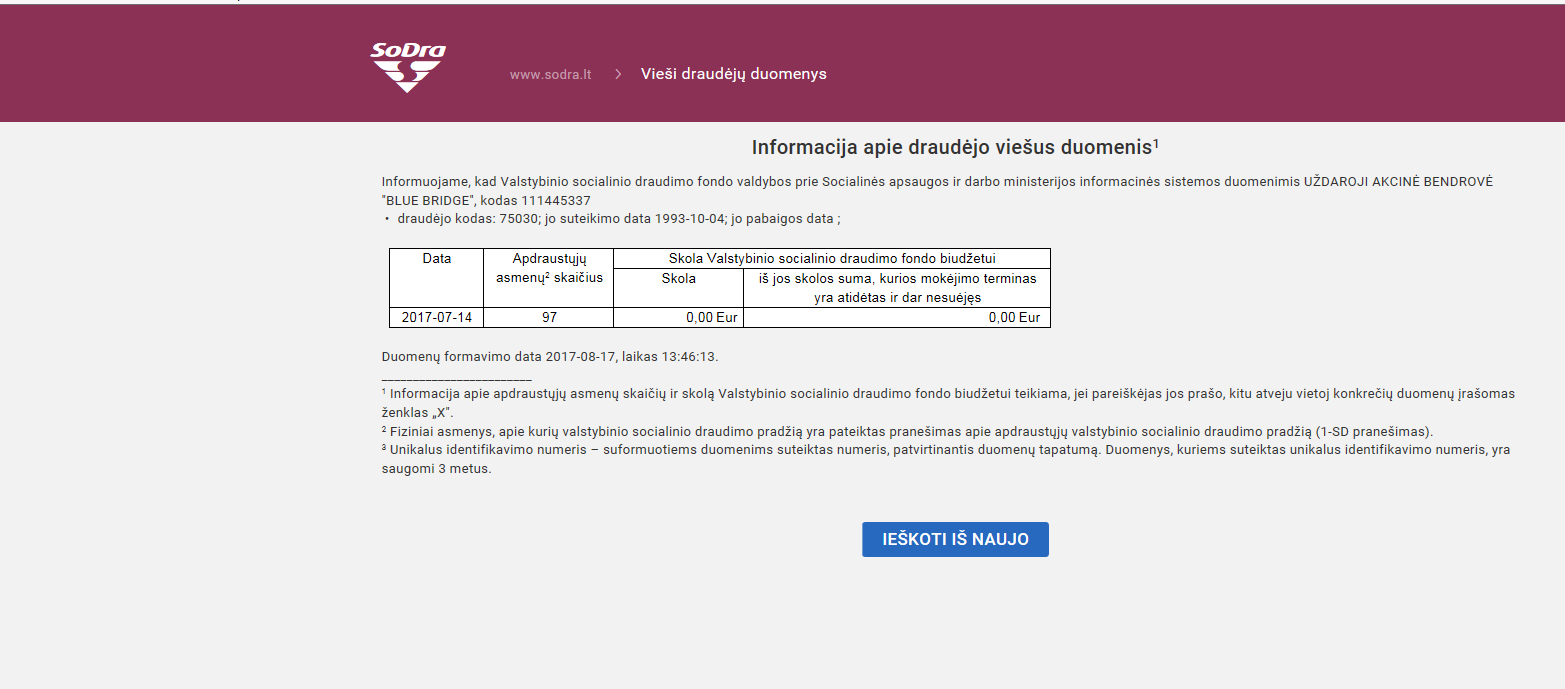This screenshot has height=689, width=1565.
Task: Click the page heading Informacija apie draudėjo viešus duomenis
Action: [954, 148]
